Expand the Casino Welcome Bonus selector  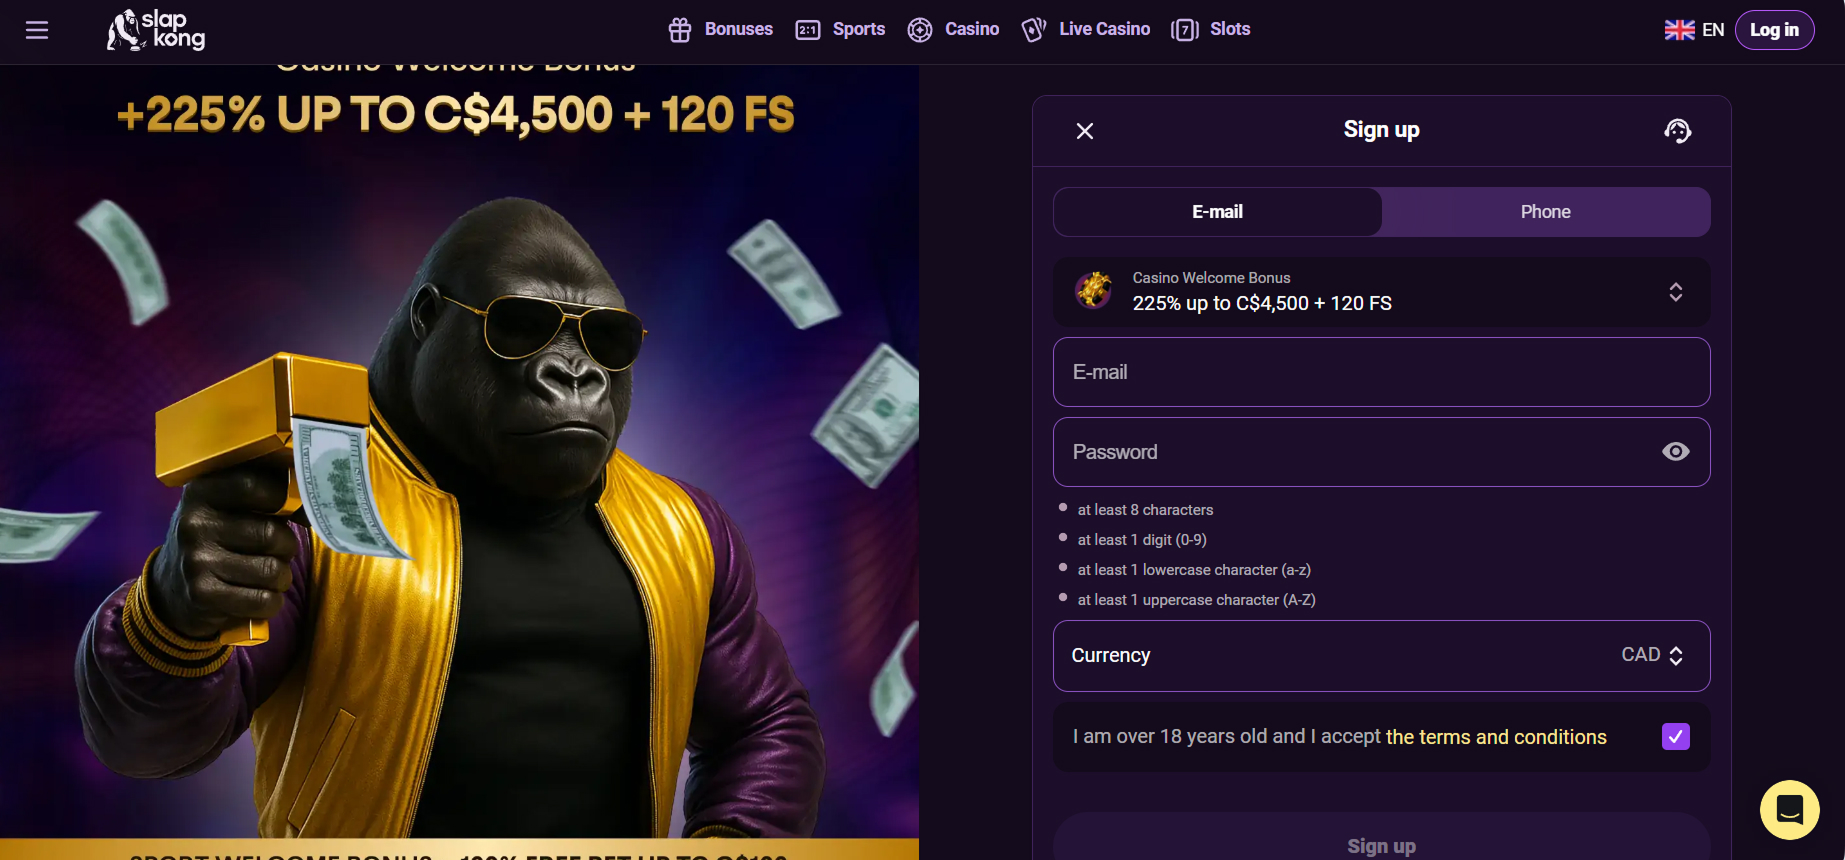(1382, 292)
